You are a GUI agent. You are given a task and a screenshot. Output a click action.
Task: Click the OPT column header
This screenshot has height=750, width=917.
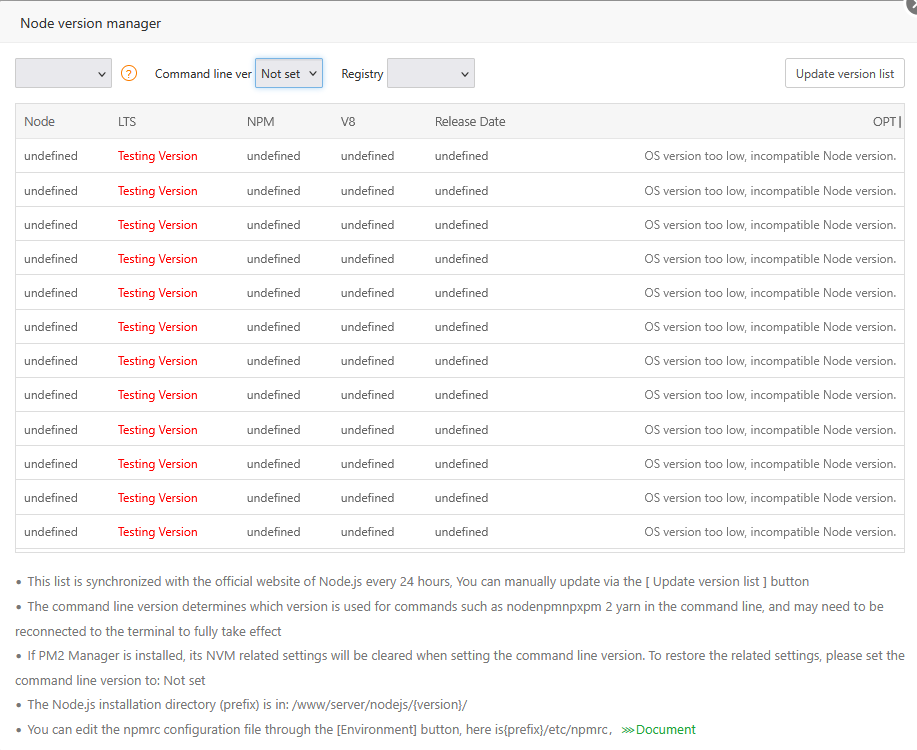884,122
